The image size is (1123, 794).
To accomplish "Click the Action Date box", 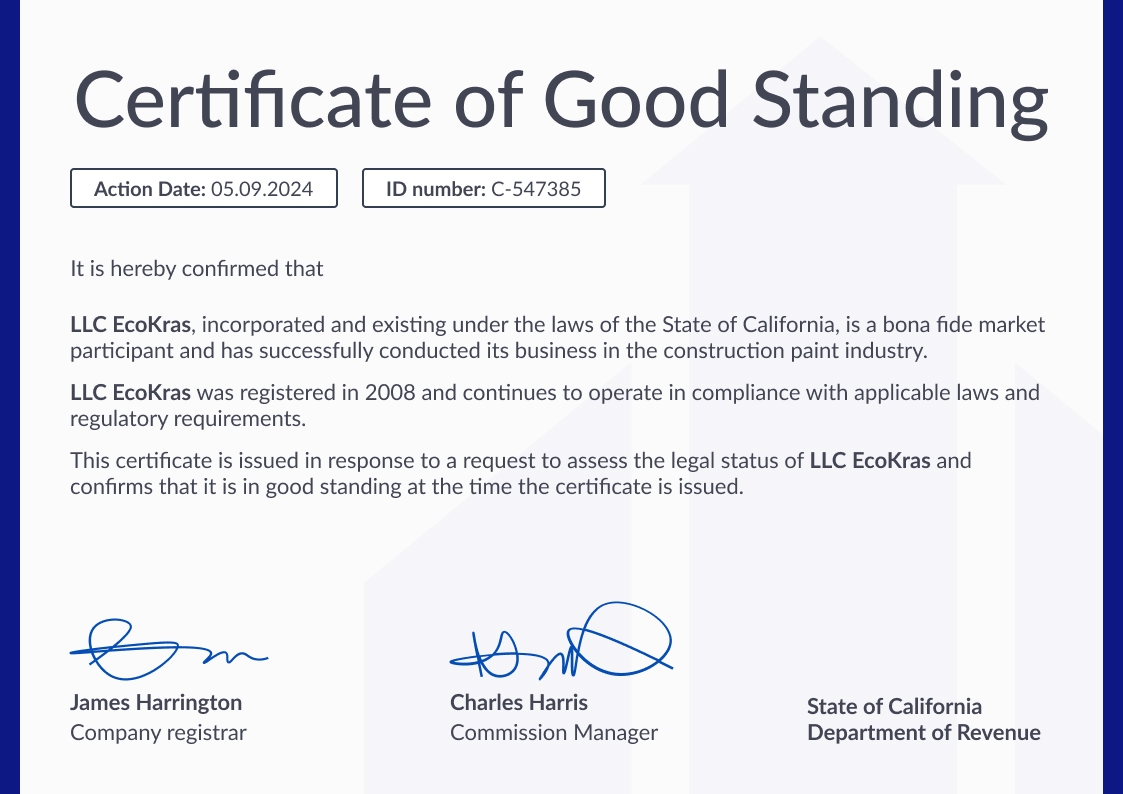I will [204, 188].
